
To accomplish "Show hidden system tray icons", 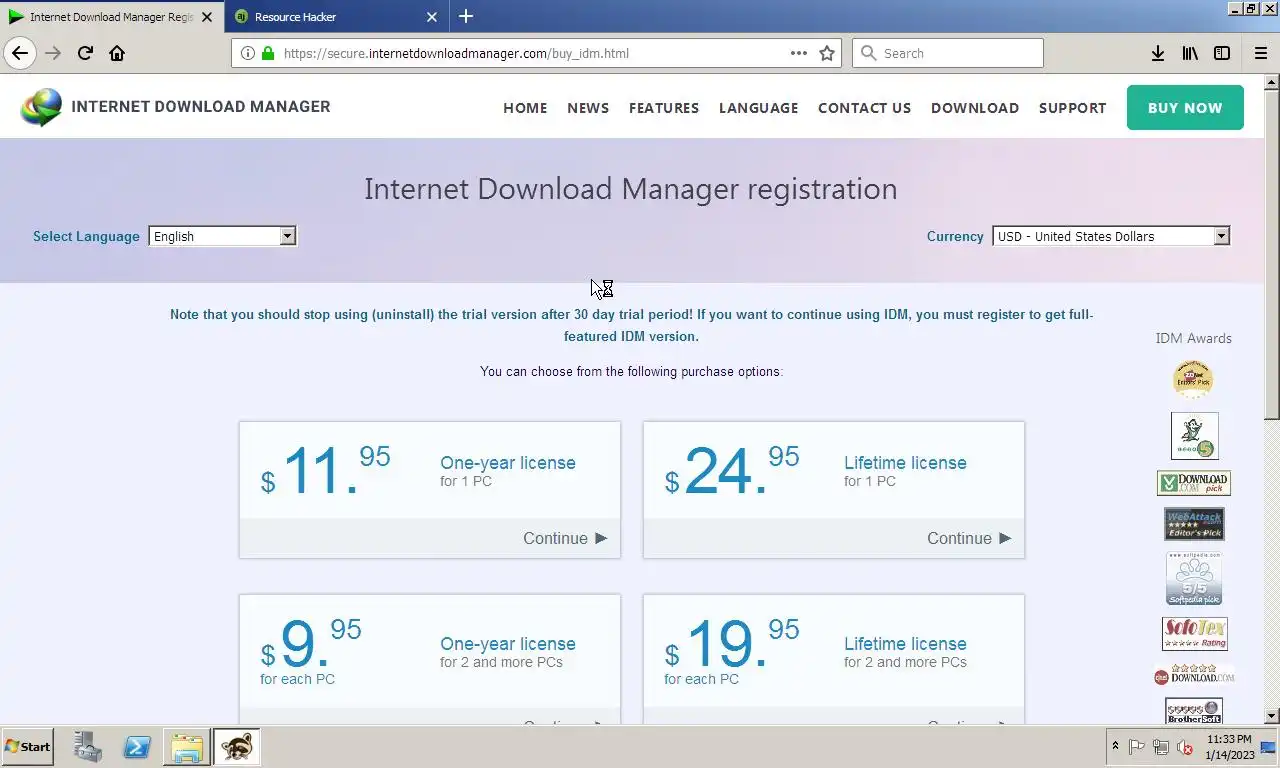I will (1115, 747).
